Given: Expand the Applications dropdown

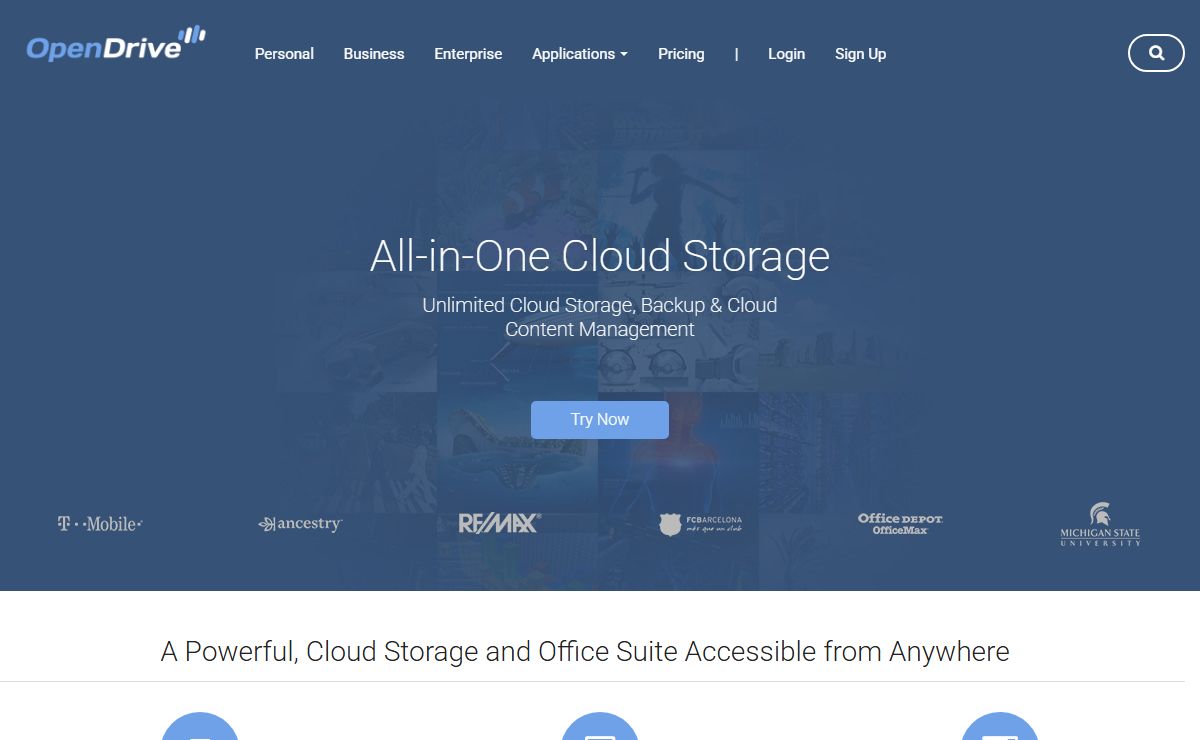Looking at the screenshot, I should click(580, 54).
